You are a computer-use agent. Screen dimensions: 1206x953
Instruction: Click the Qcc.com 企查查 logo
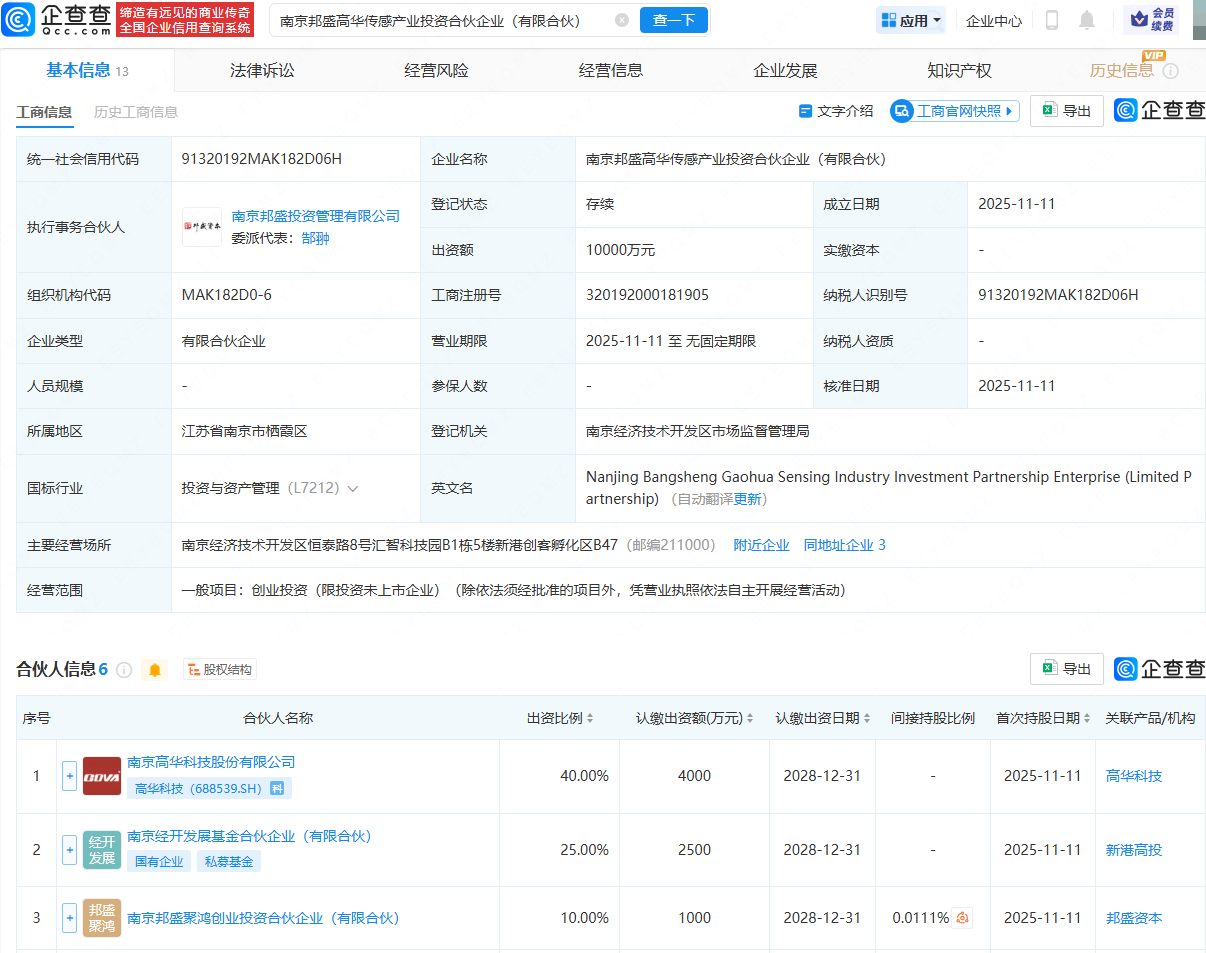click(58, 20)
